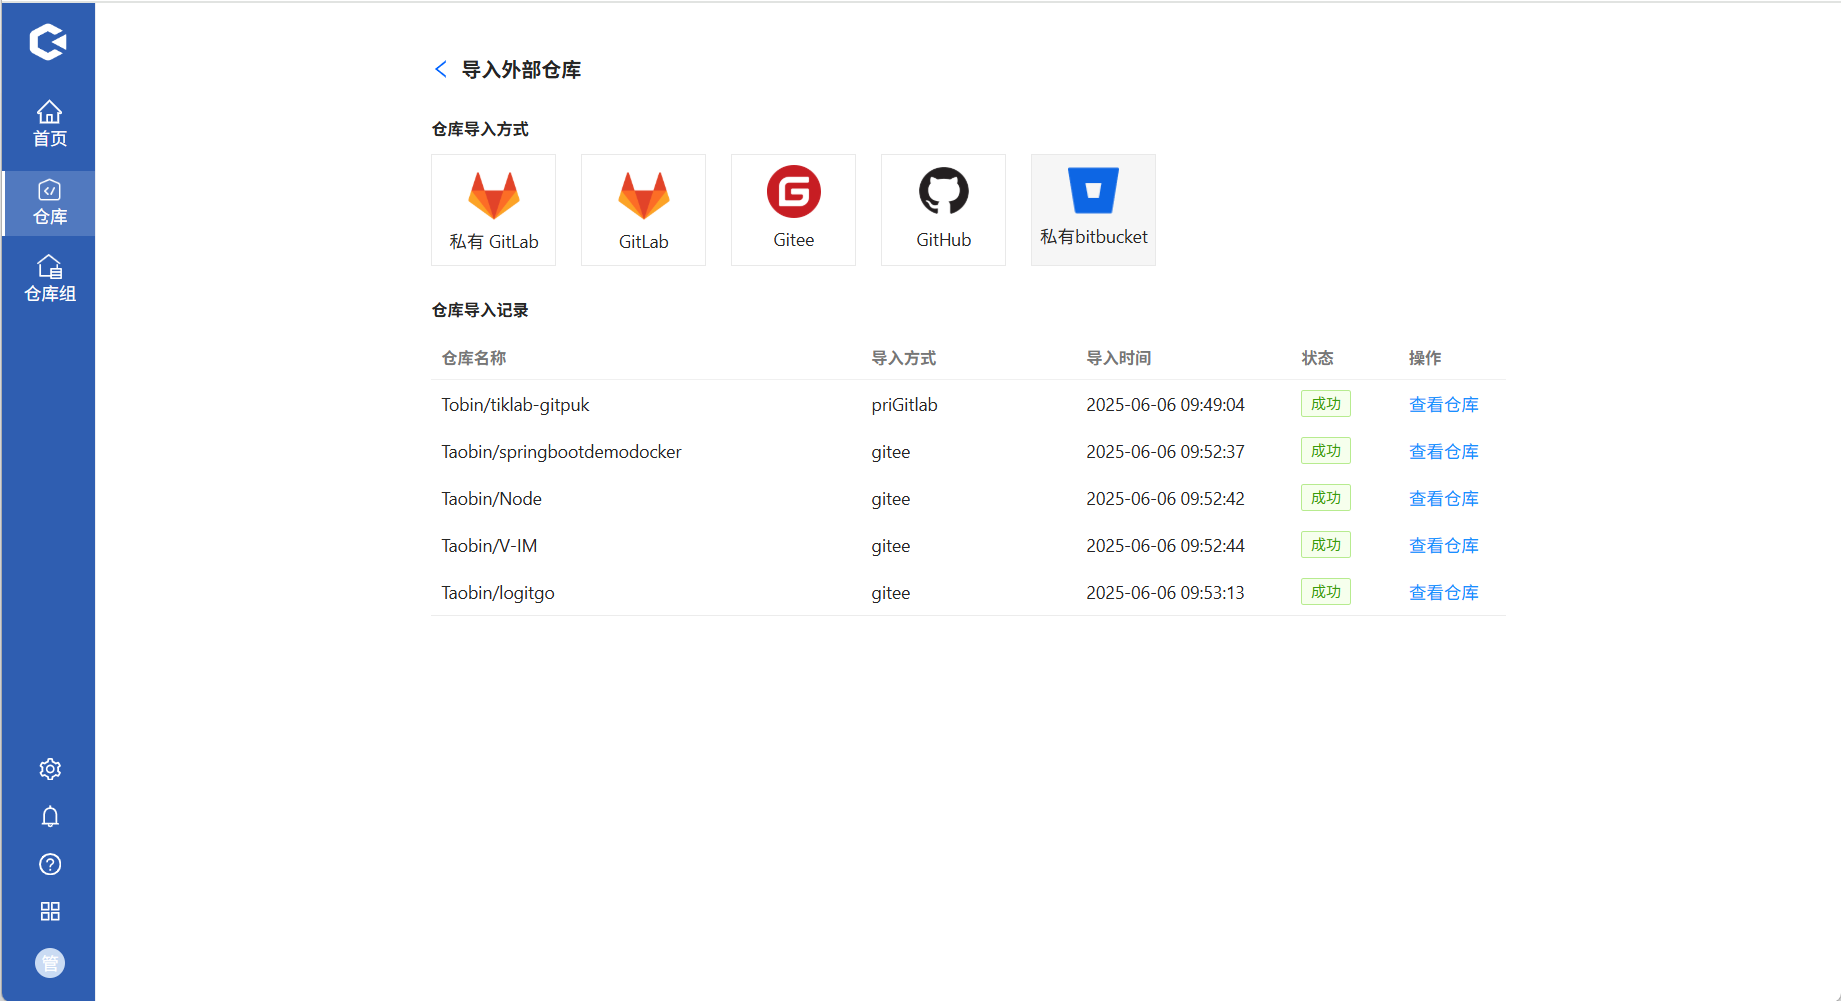
Task: Select the GitLab import method
Action: tap(642, 209)
